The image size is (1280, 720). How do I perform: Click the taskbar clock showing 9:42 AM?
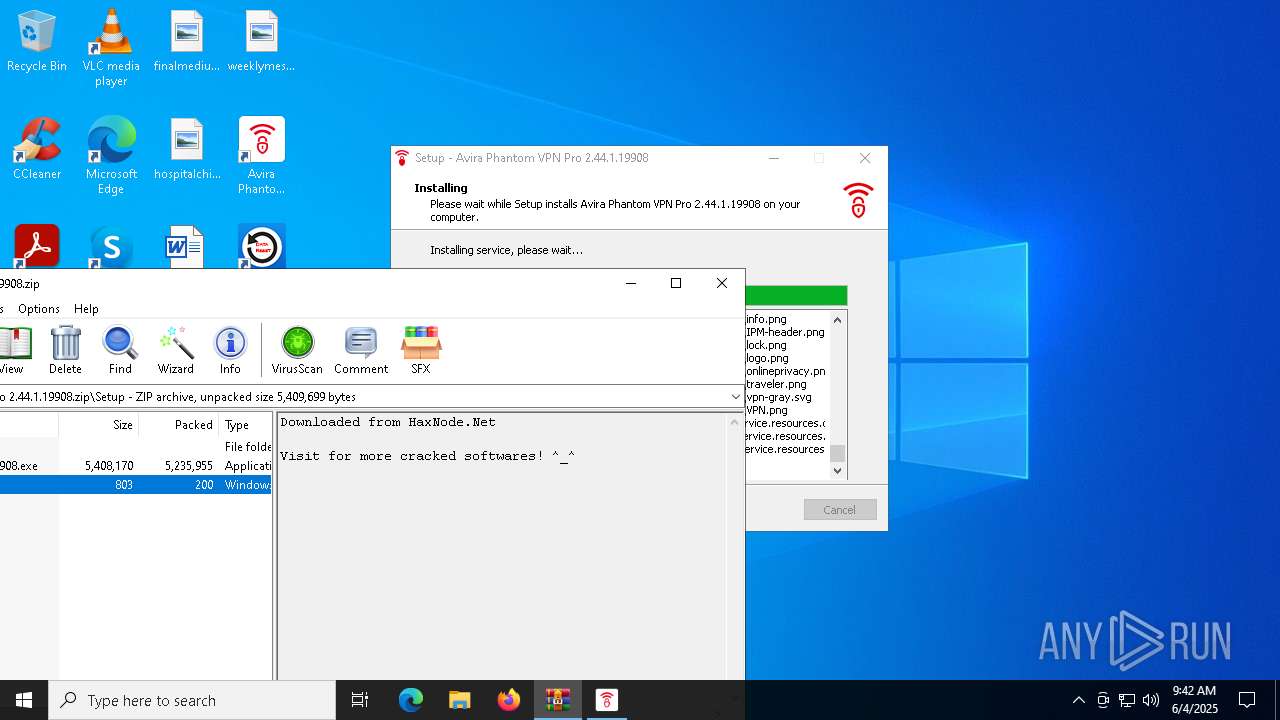(1194, 700)
